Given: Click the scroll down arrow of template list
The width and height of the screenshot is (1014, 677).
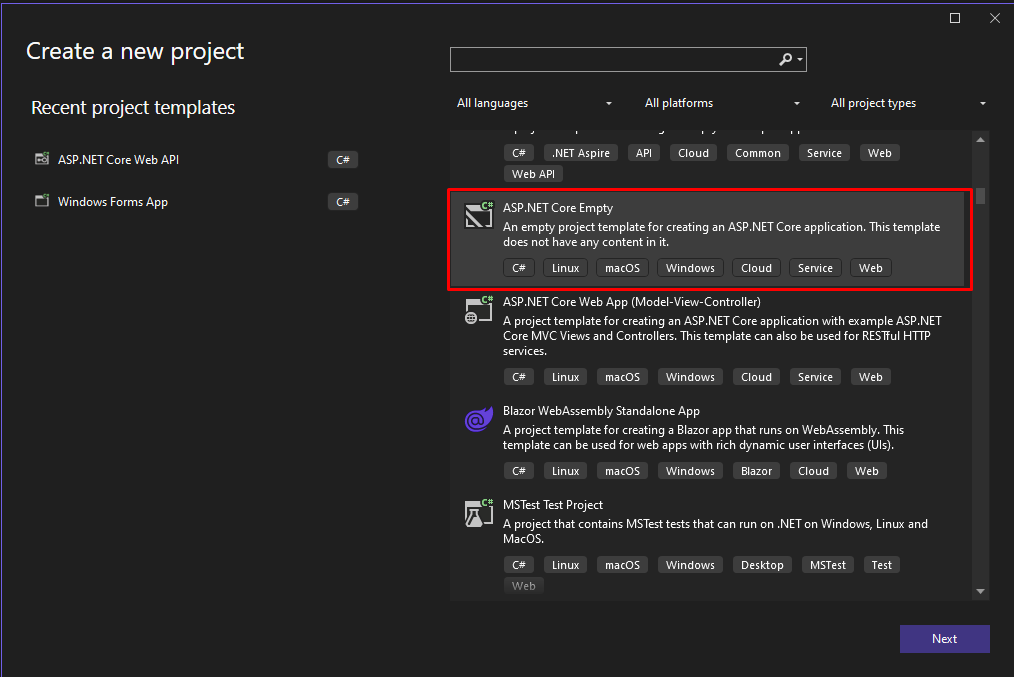Looking at the screenshot, I should coord(980,591).
